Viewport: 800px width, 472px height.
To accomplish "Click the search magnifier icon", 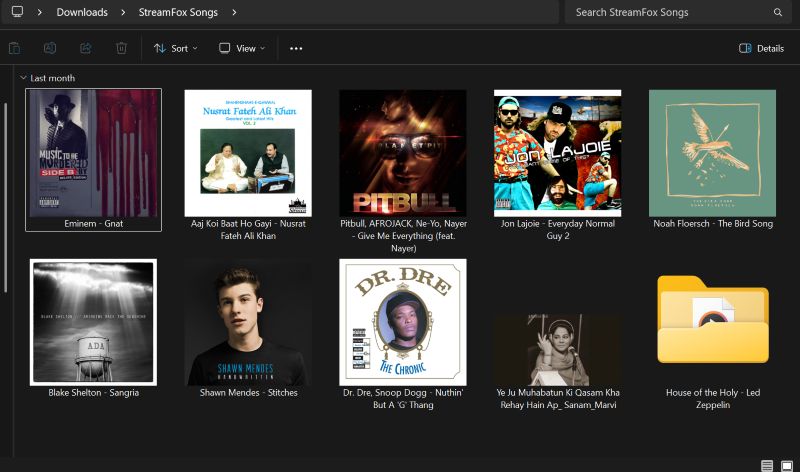I will tap(778, 12).
